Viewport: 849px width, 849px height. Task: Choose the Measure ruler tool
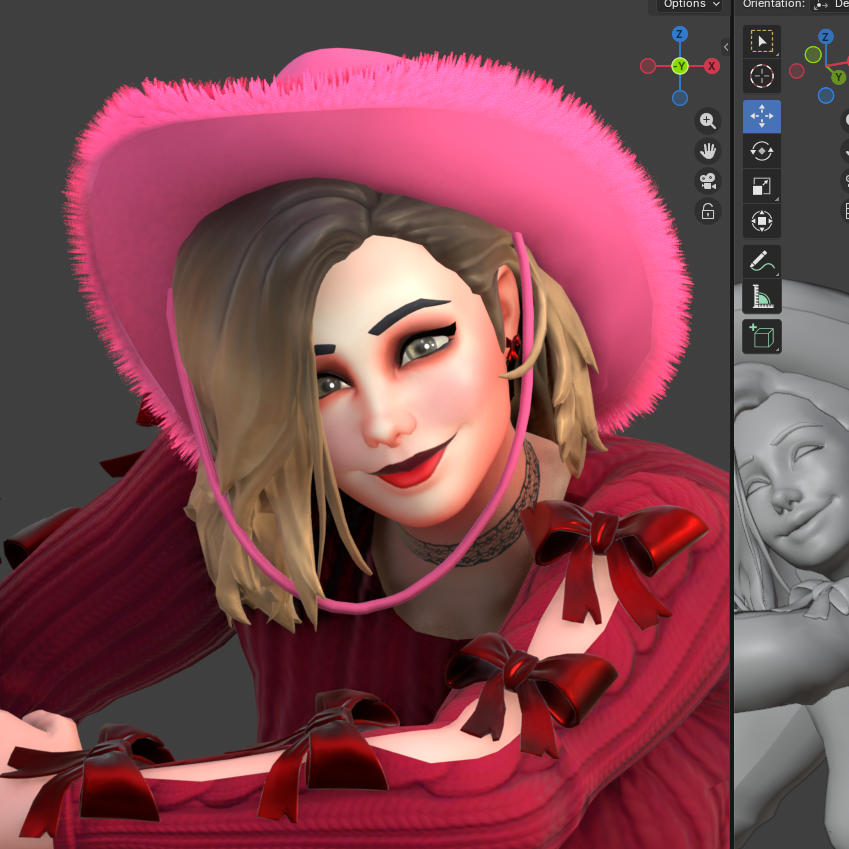(761, 296)
